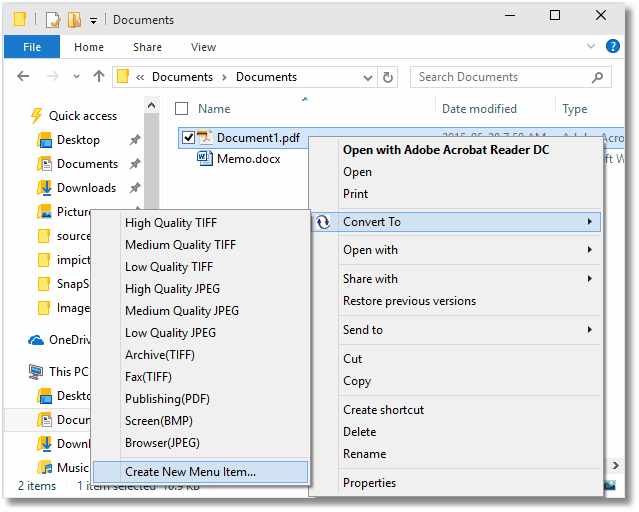Choose Copy from context menu
Image resolution: width=639 pixels, height=512 pixels.
(x=357, y=381)
